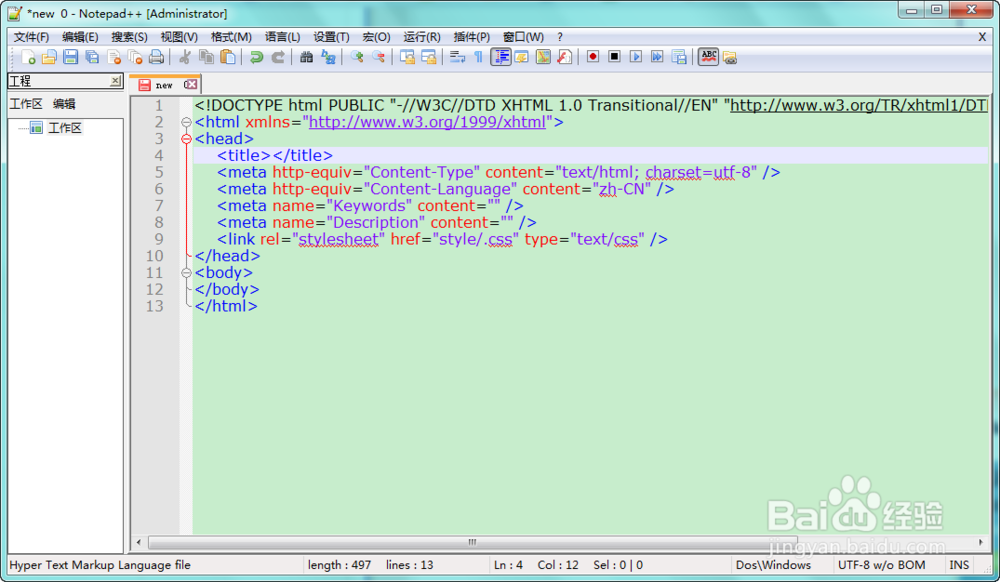The image size is (1000, 582).
Task: Open Find with binoculars icon
Action: click(307, 57)
